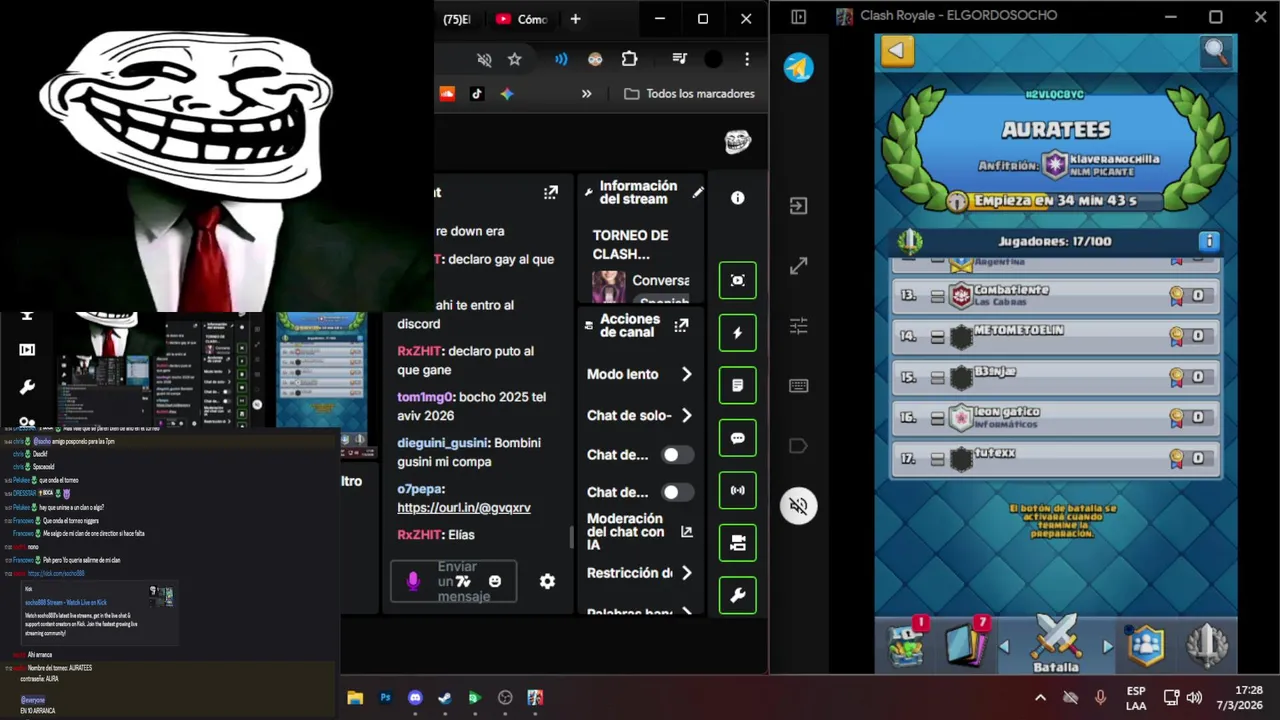Image resolution: width=1280 pixels, height=720 pixels.
Task: Open Steam from the taskbar
Action: (445, 698)
